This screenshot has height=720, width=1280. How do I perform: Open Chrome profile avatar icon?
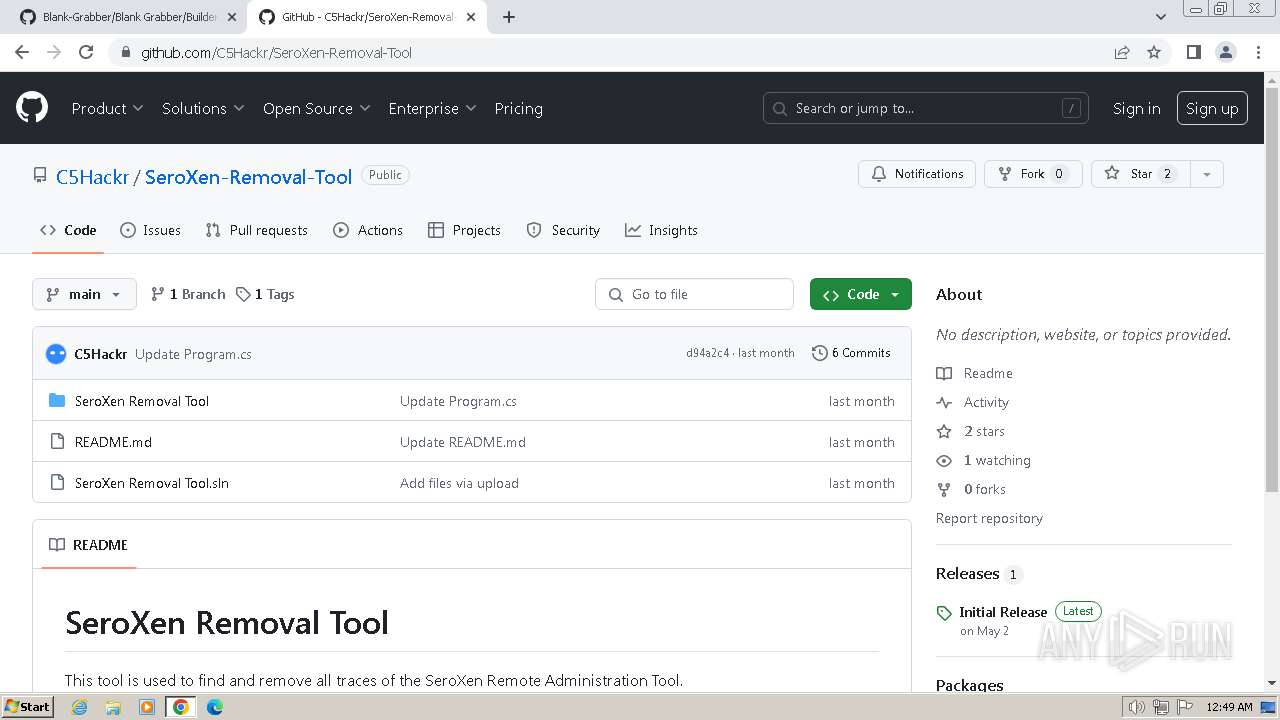point(1225,52)
